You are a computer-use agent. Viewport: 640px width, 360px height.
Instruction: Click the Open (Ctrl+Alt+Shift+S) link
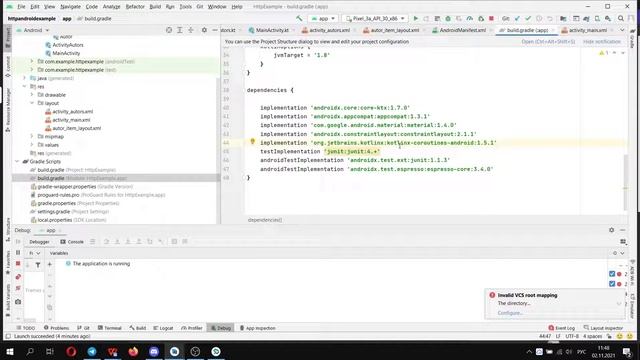tap(548, 42)
